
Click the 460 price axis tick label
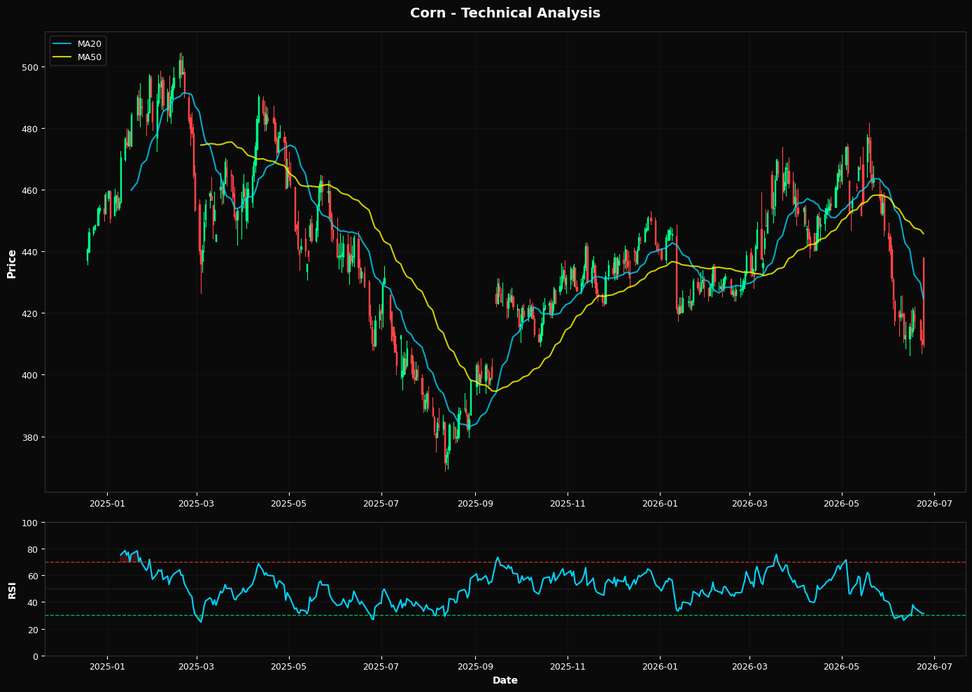(30, 190)
